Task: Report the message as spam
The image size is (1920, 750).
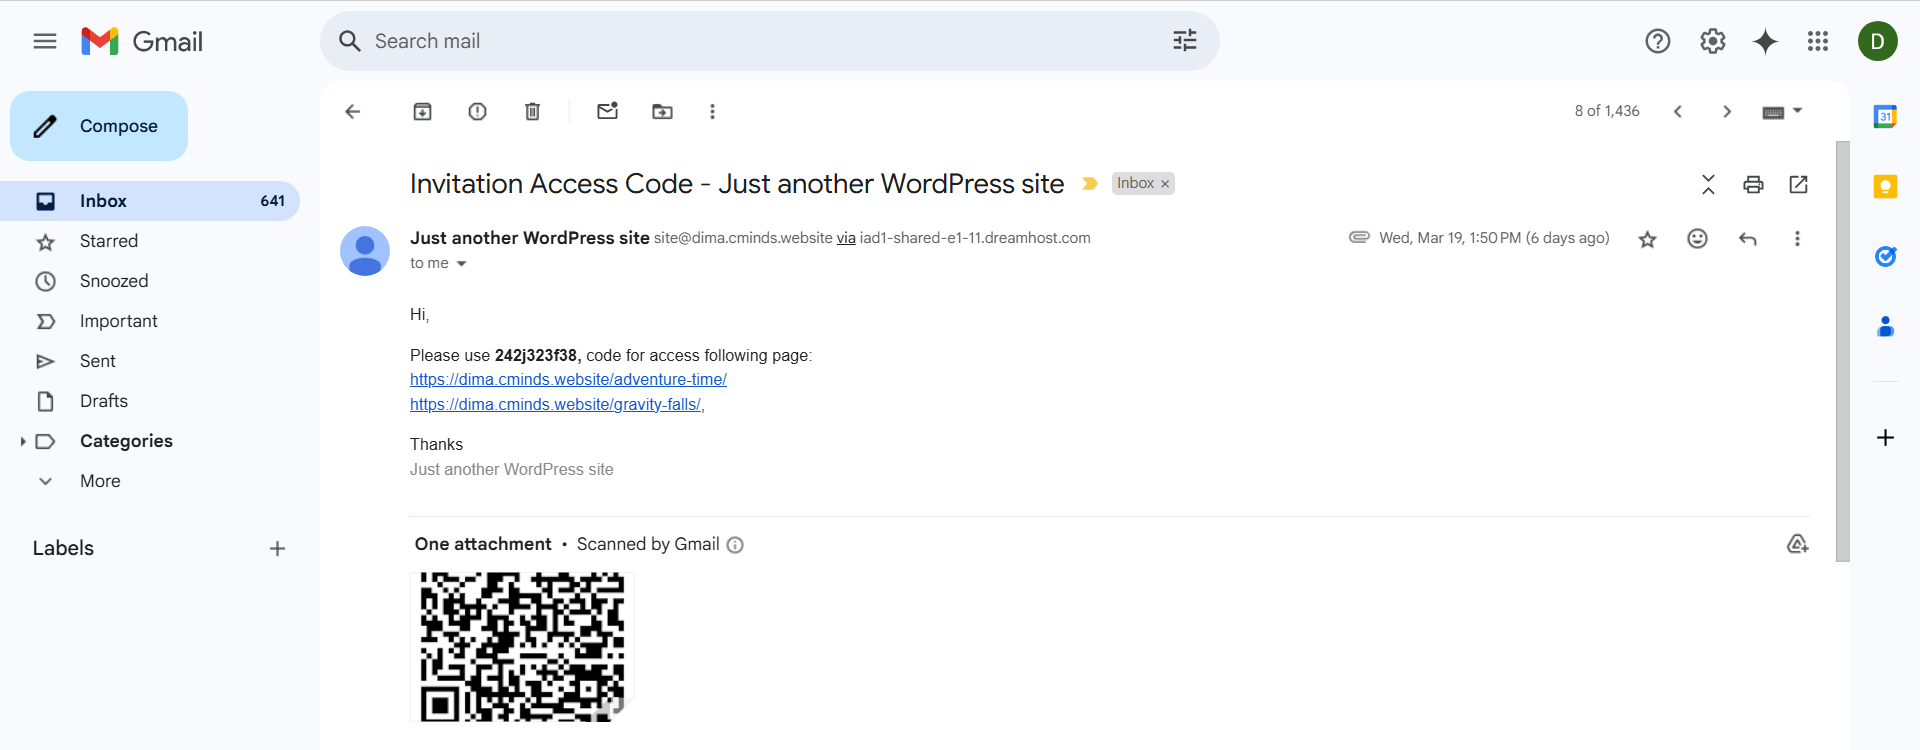Action: click(477, 112)
